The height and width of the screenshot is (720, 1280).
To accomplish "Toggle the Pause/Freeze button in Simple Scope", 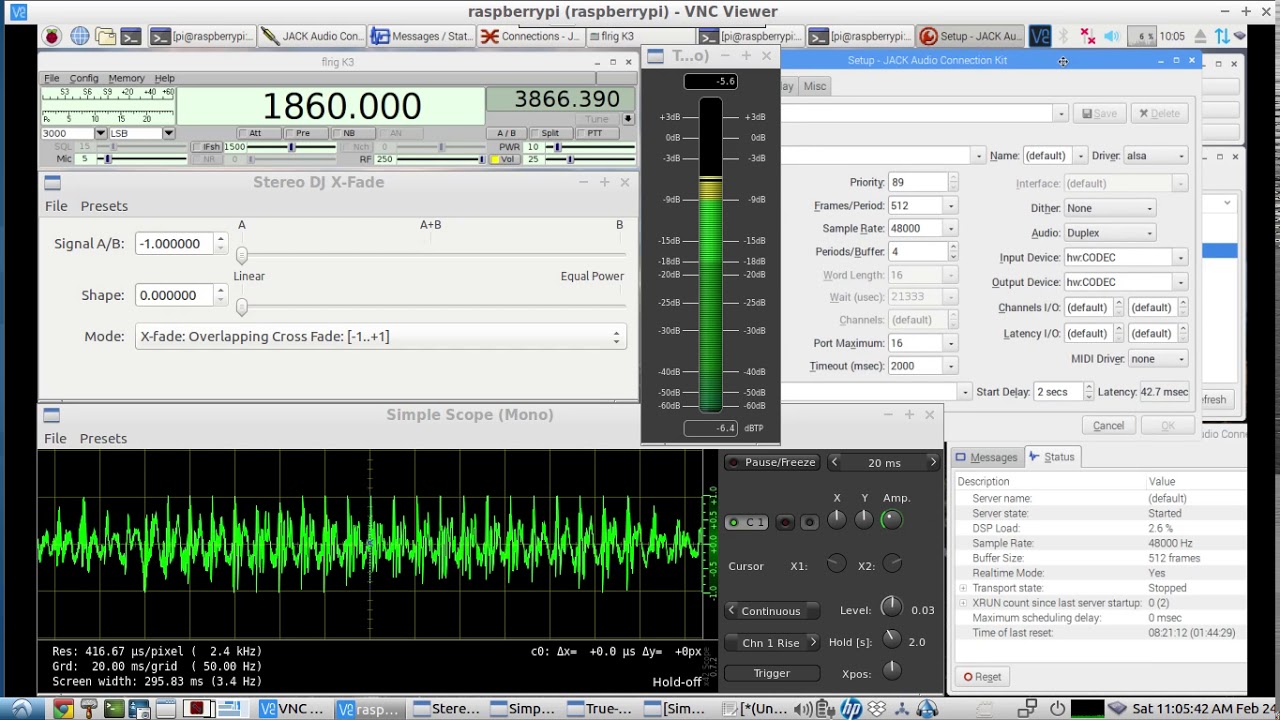I will pyautogui.click(x=771, y=462).
